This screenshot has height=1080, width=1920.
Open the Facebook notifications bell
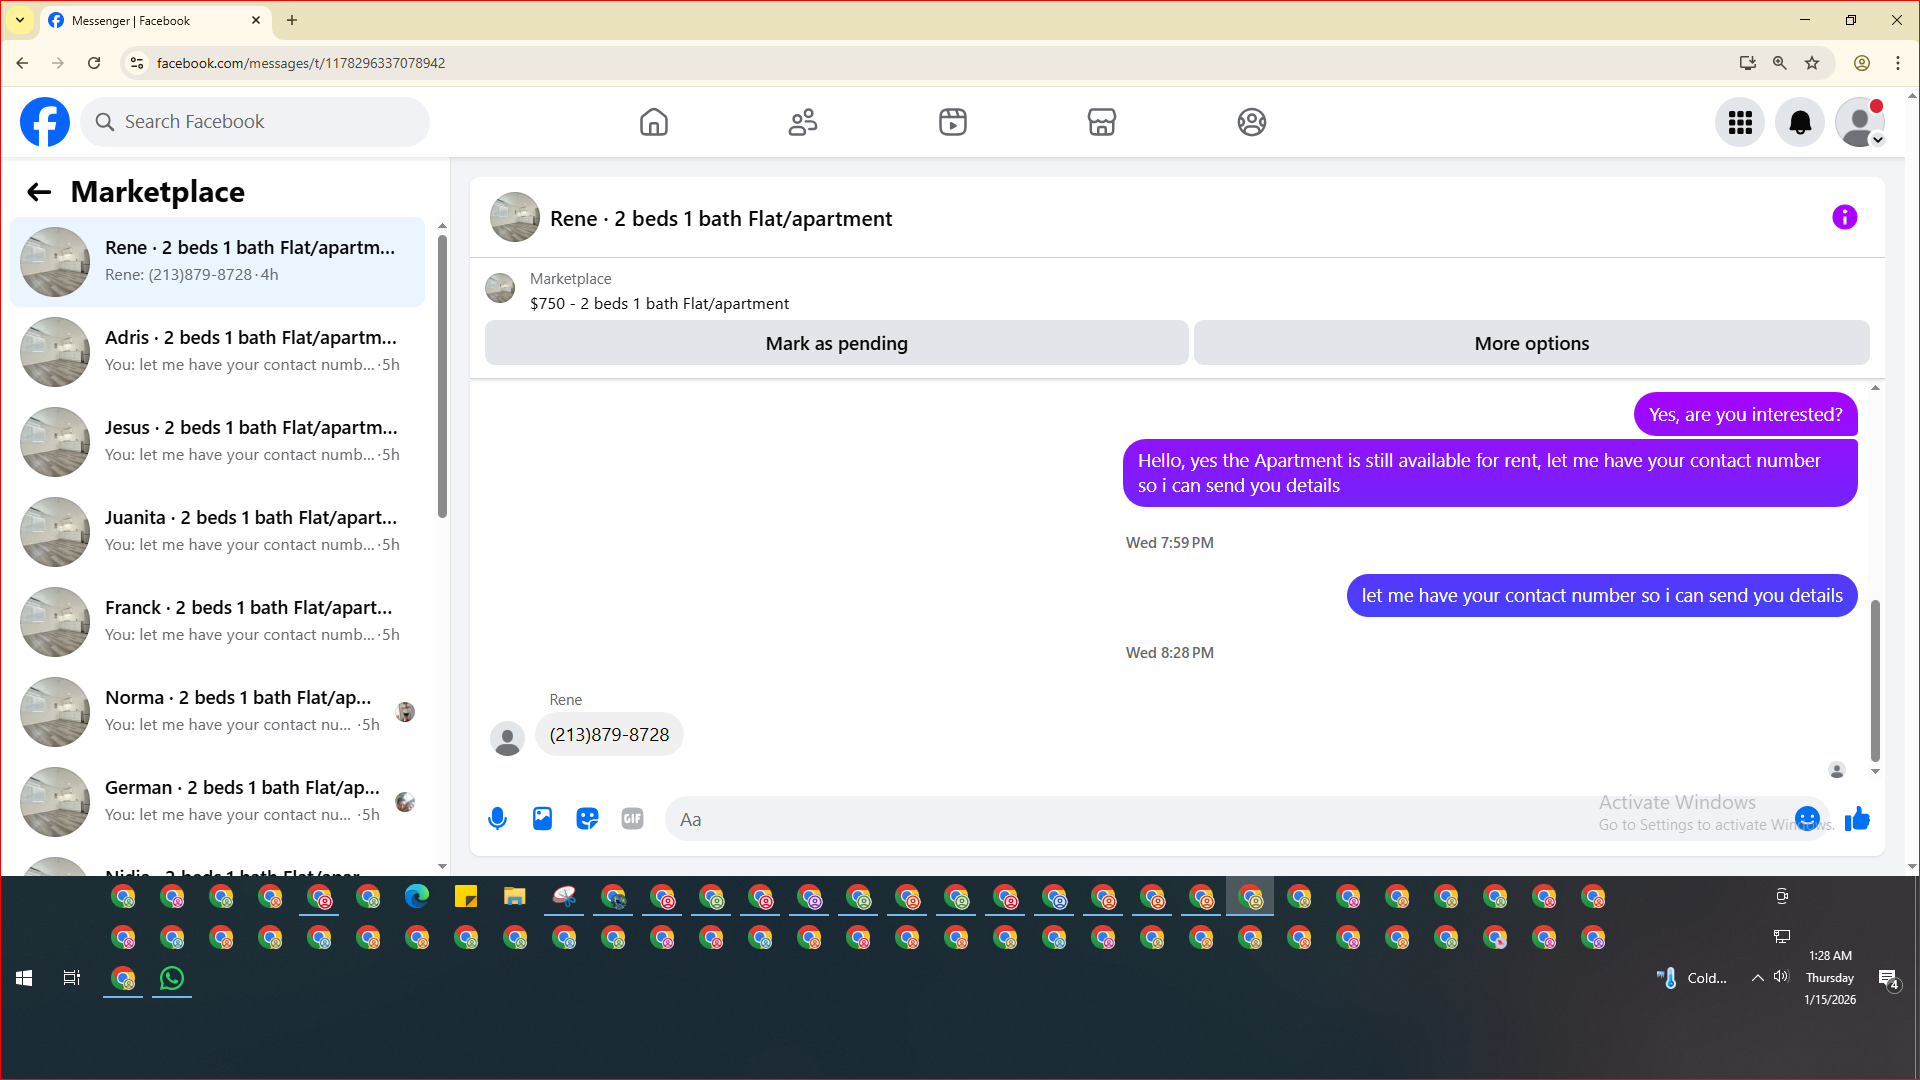click(1799, 122)
